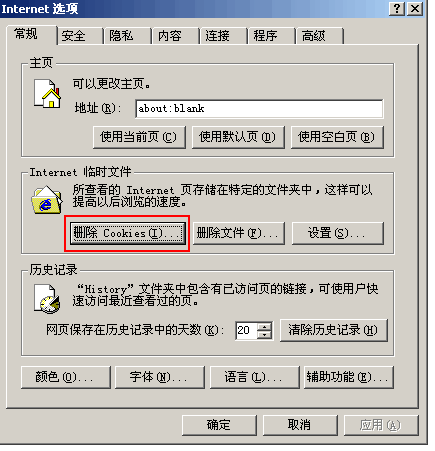
Task: Click the 使用空白页 button
Action: pos(337,137)
